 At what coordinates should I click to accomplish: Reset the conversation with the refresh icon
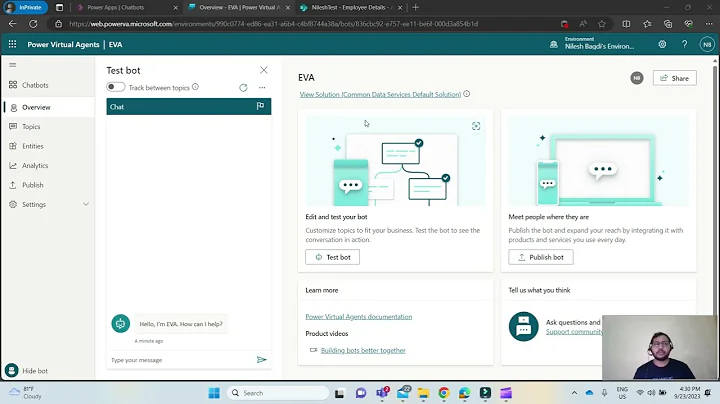click(x=243, y=87)
